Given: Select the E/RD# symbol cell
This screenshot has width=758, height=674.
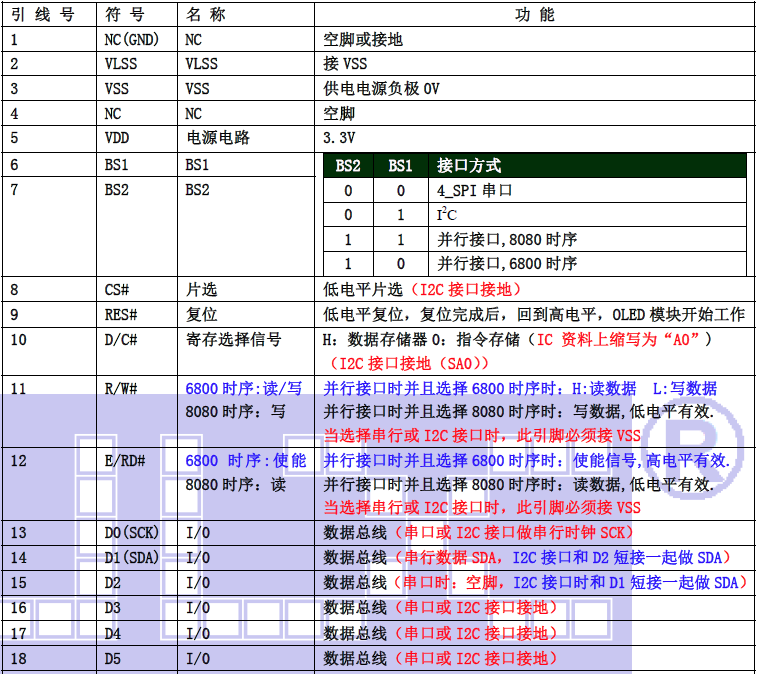Looking at the screenshot, I should tap(125, 460).
